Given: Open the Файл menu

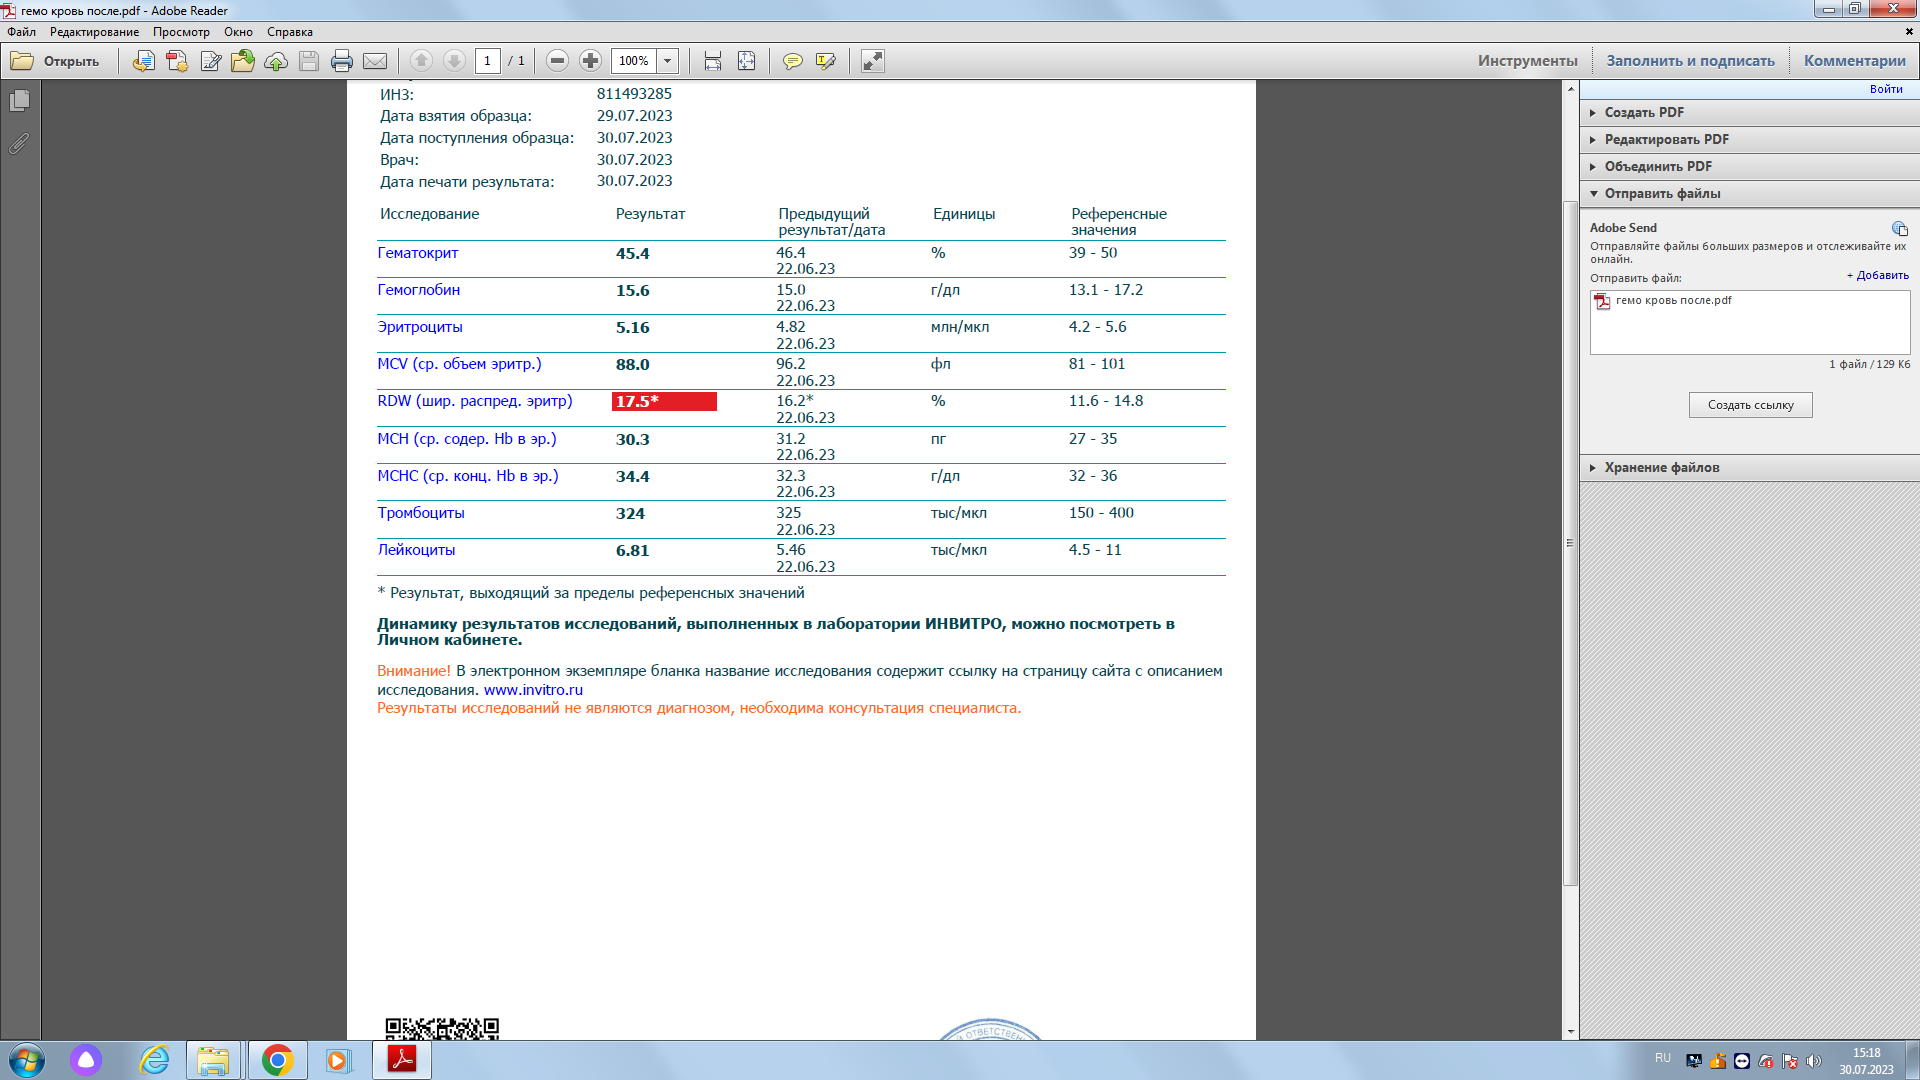Looking at the screenshot, I should (x=21, y=32).
